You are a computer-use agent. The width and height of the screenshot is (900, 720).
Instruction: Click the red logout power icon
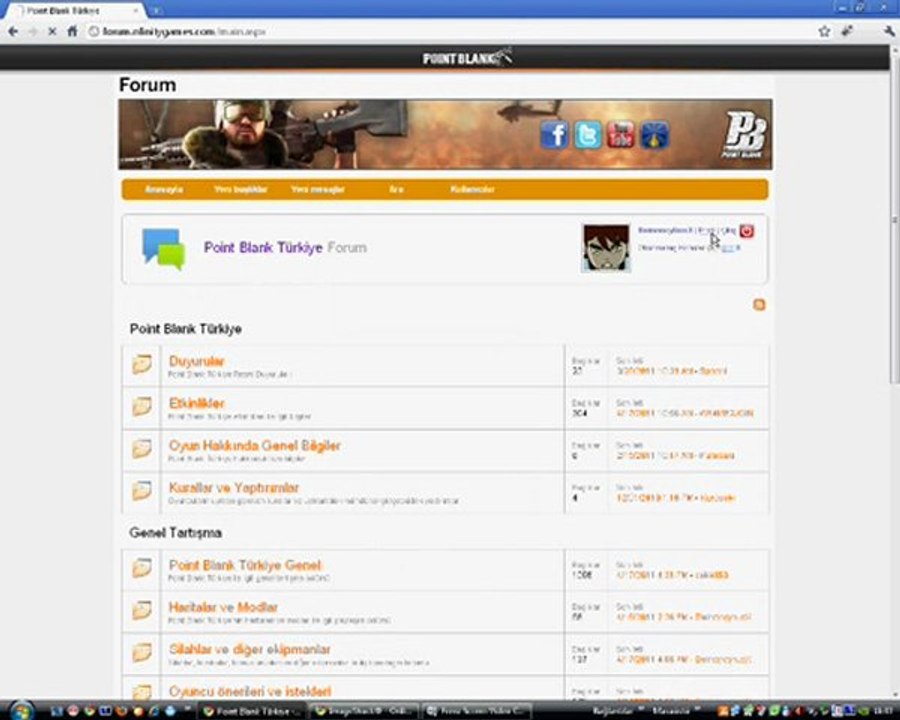pos(746,231)
